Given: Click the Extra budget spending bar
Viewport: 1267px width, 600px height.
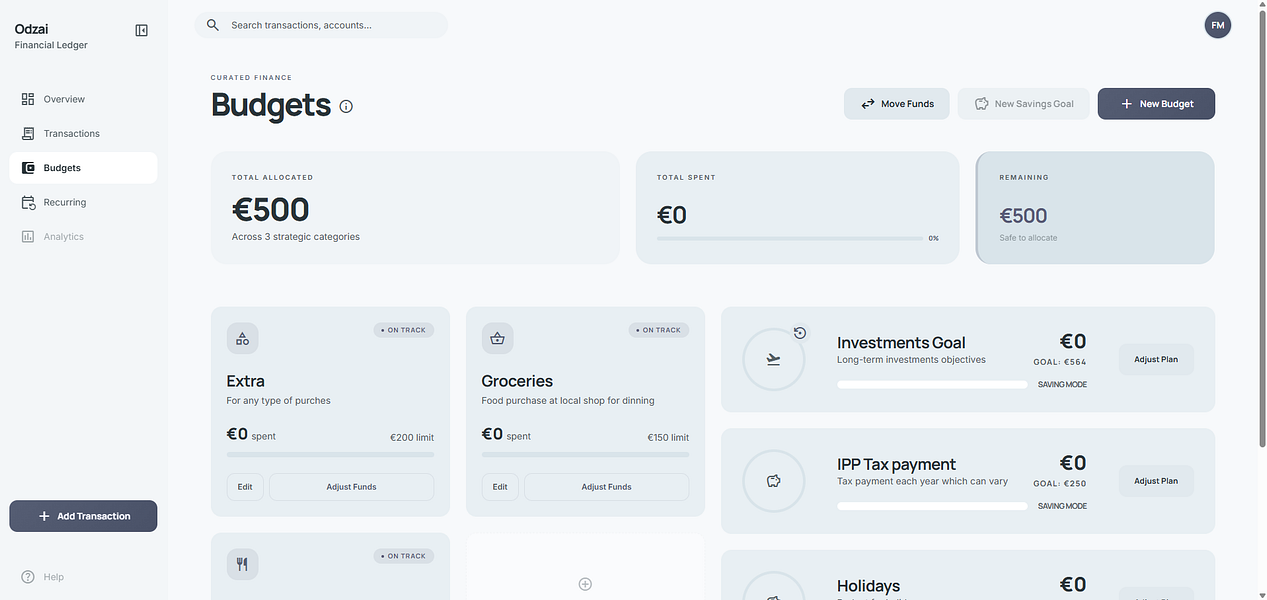Looking at the screenshot, I should coord(330,455).
